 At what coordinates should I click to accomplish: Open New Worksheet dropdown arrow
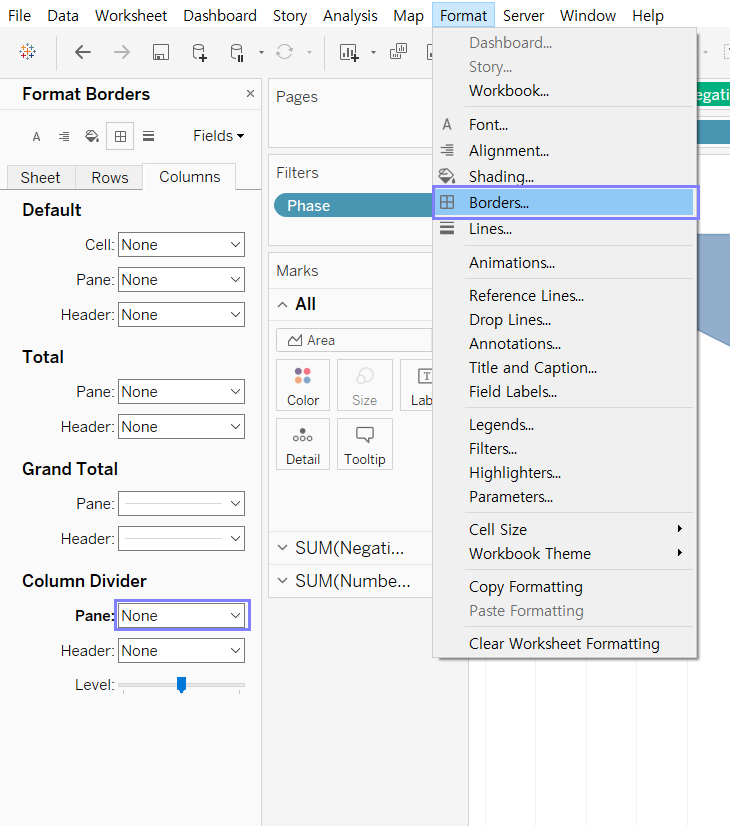[x=373, y=52]
